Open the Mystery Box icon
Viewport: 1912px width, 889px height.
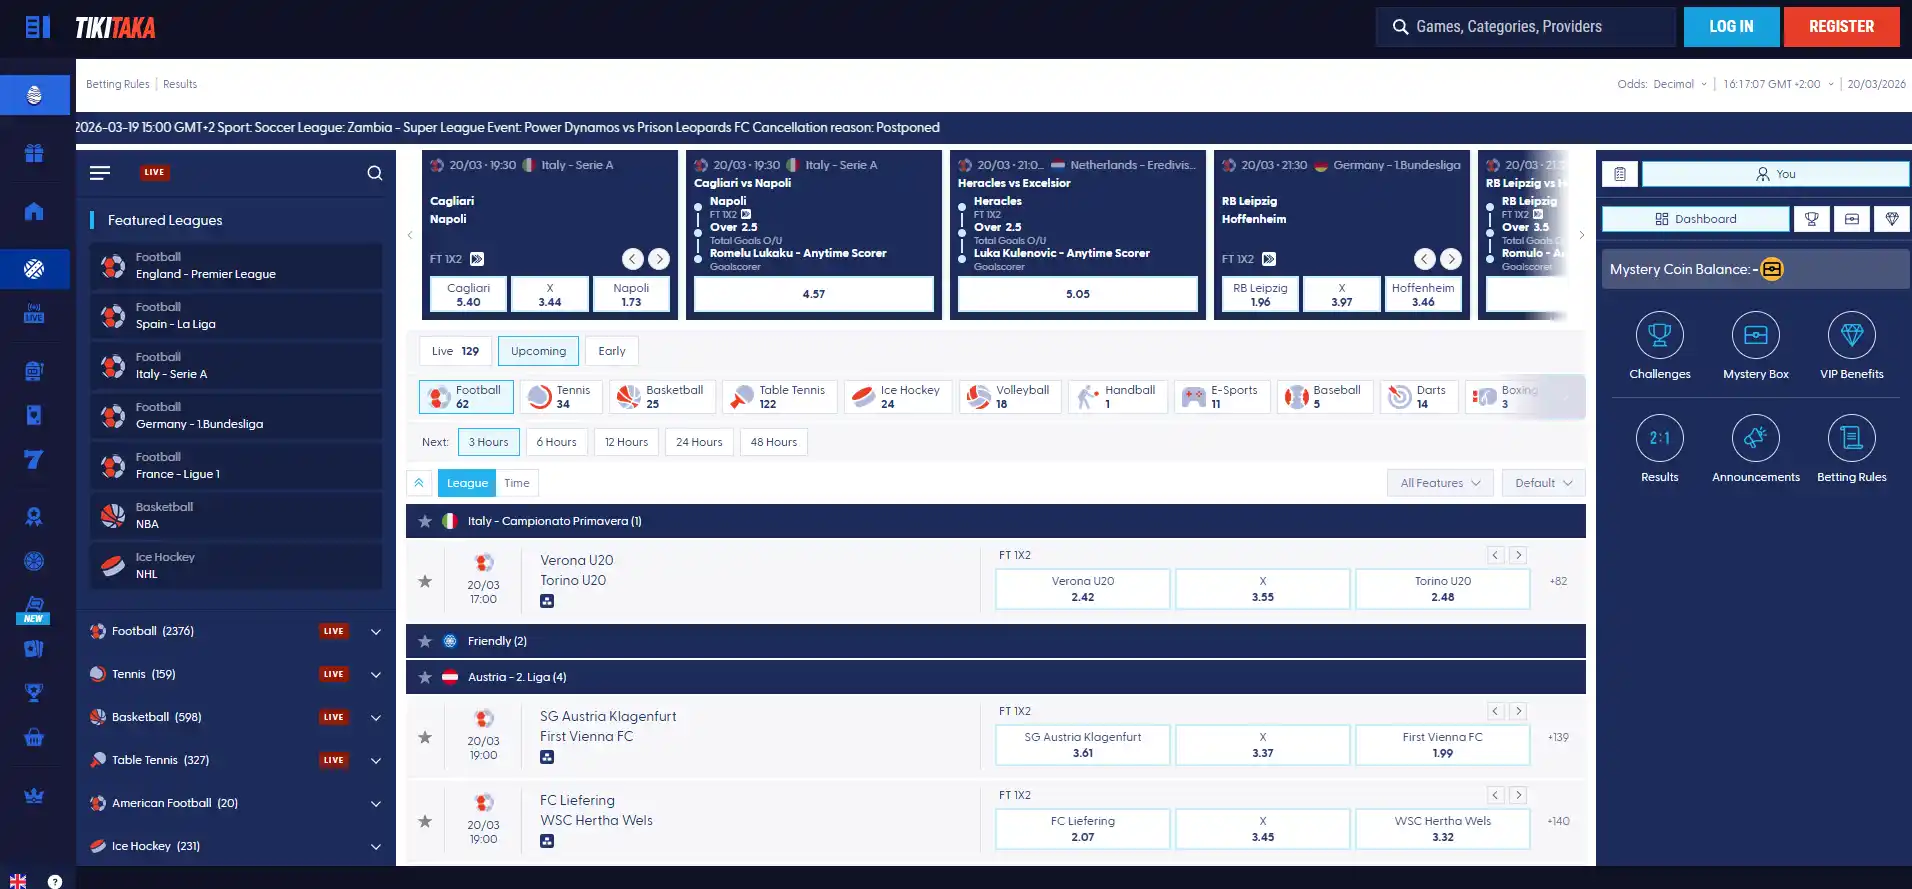coord(1755,335)
